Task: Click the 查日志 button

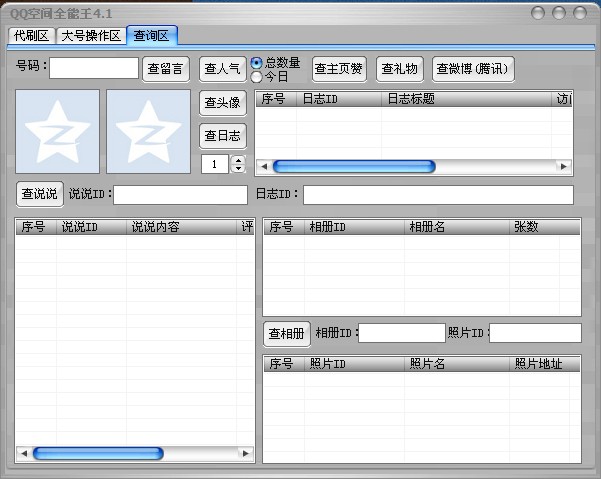Action: (222, 136)
